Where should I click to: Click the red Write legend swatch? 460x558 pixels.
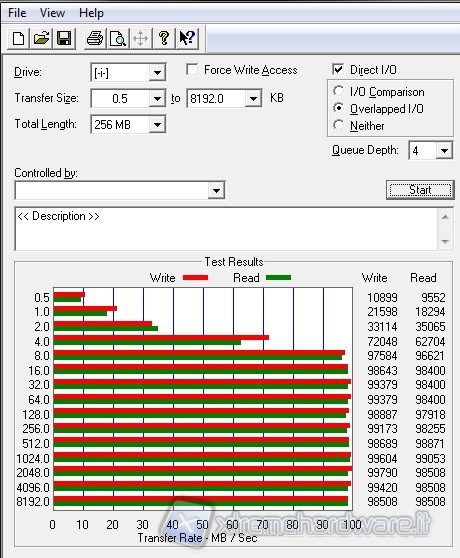195,278
